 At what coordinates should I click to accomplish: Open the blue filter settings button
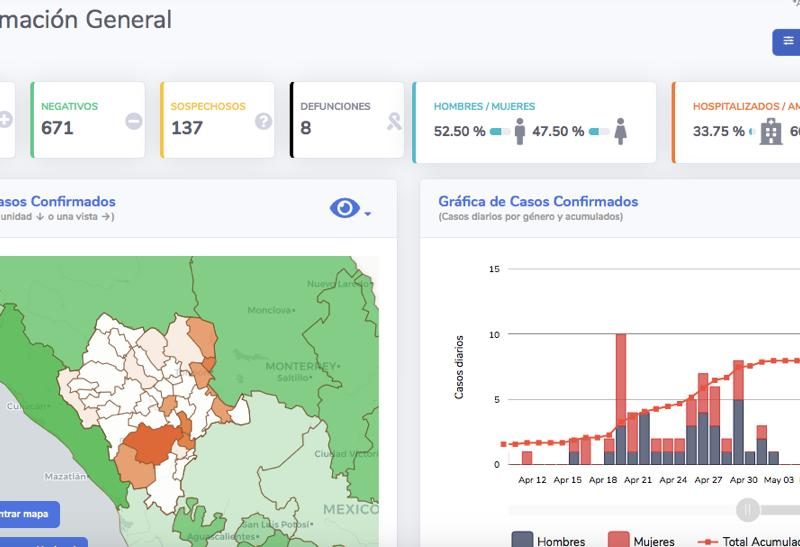(x=787, y=42)
